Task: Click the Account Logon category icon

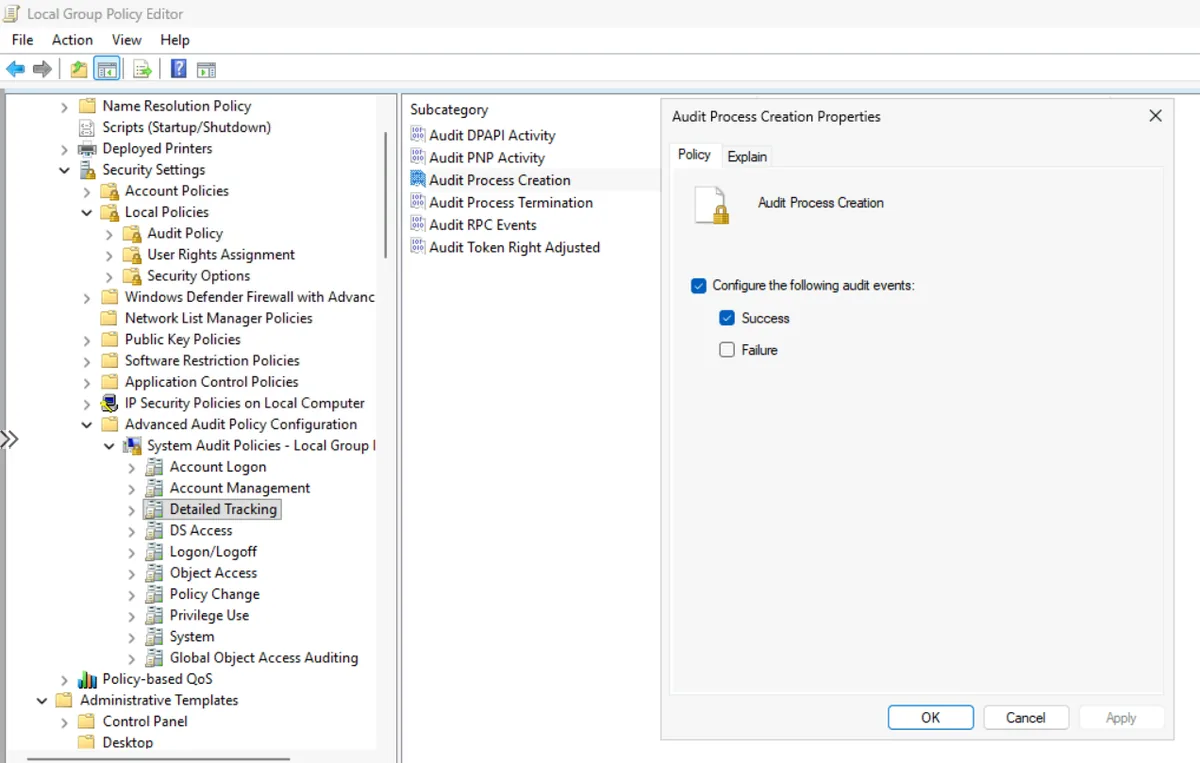Action: point(154,467)
